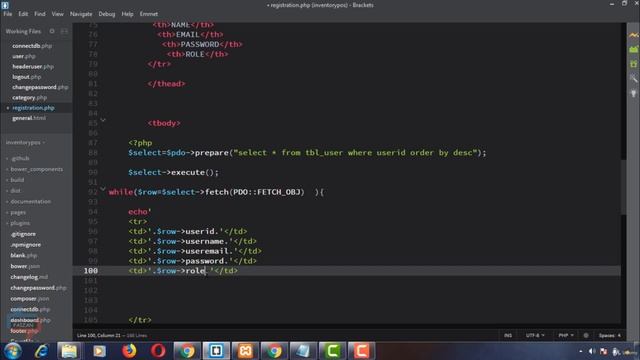Viewport: 640px width, 360px height.
Task: Open the Extension Manager icon
Action: pyautogui.click(x=633, y=49)
